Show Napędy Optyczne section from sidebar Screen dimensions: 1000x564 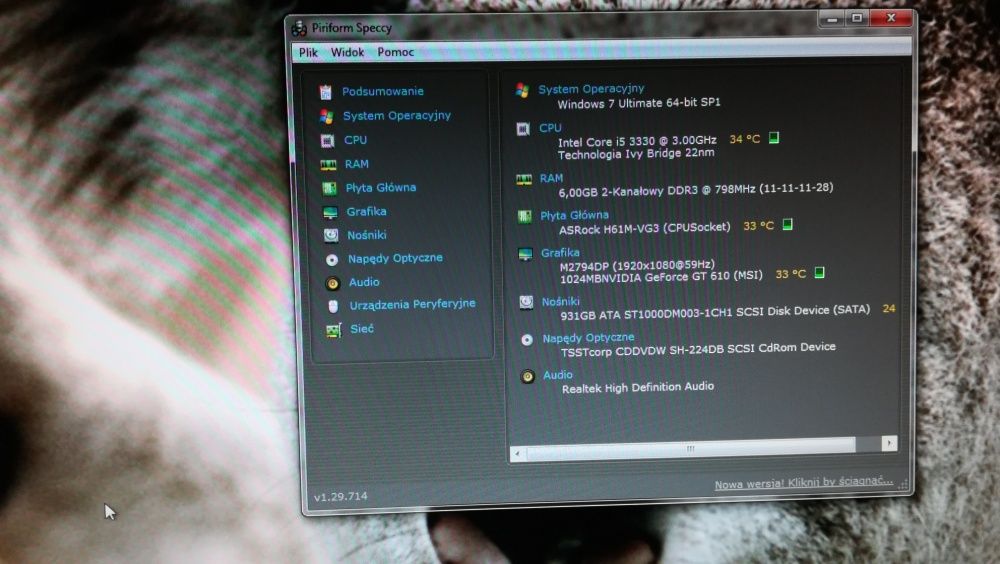[395, 258]
